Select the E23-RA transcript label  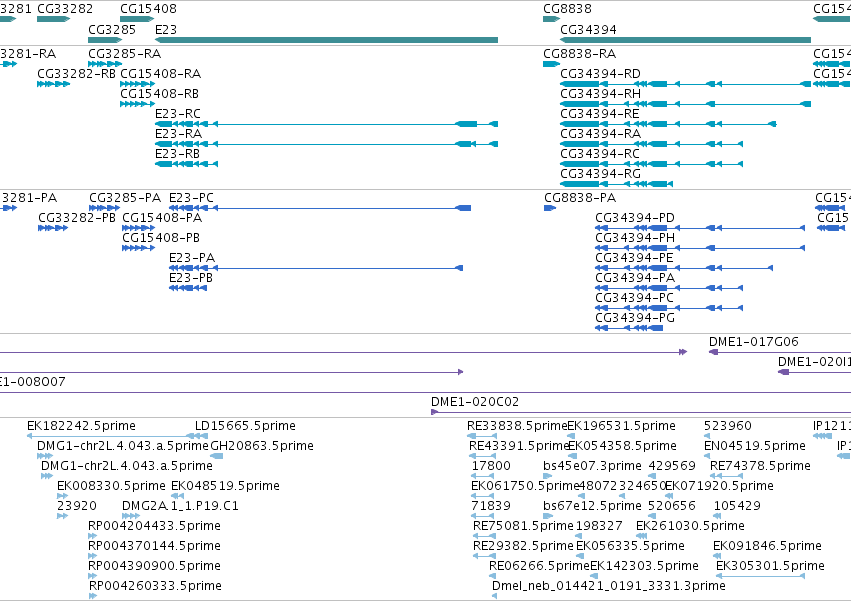[178, 134]
